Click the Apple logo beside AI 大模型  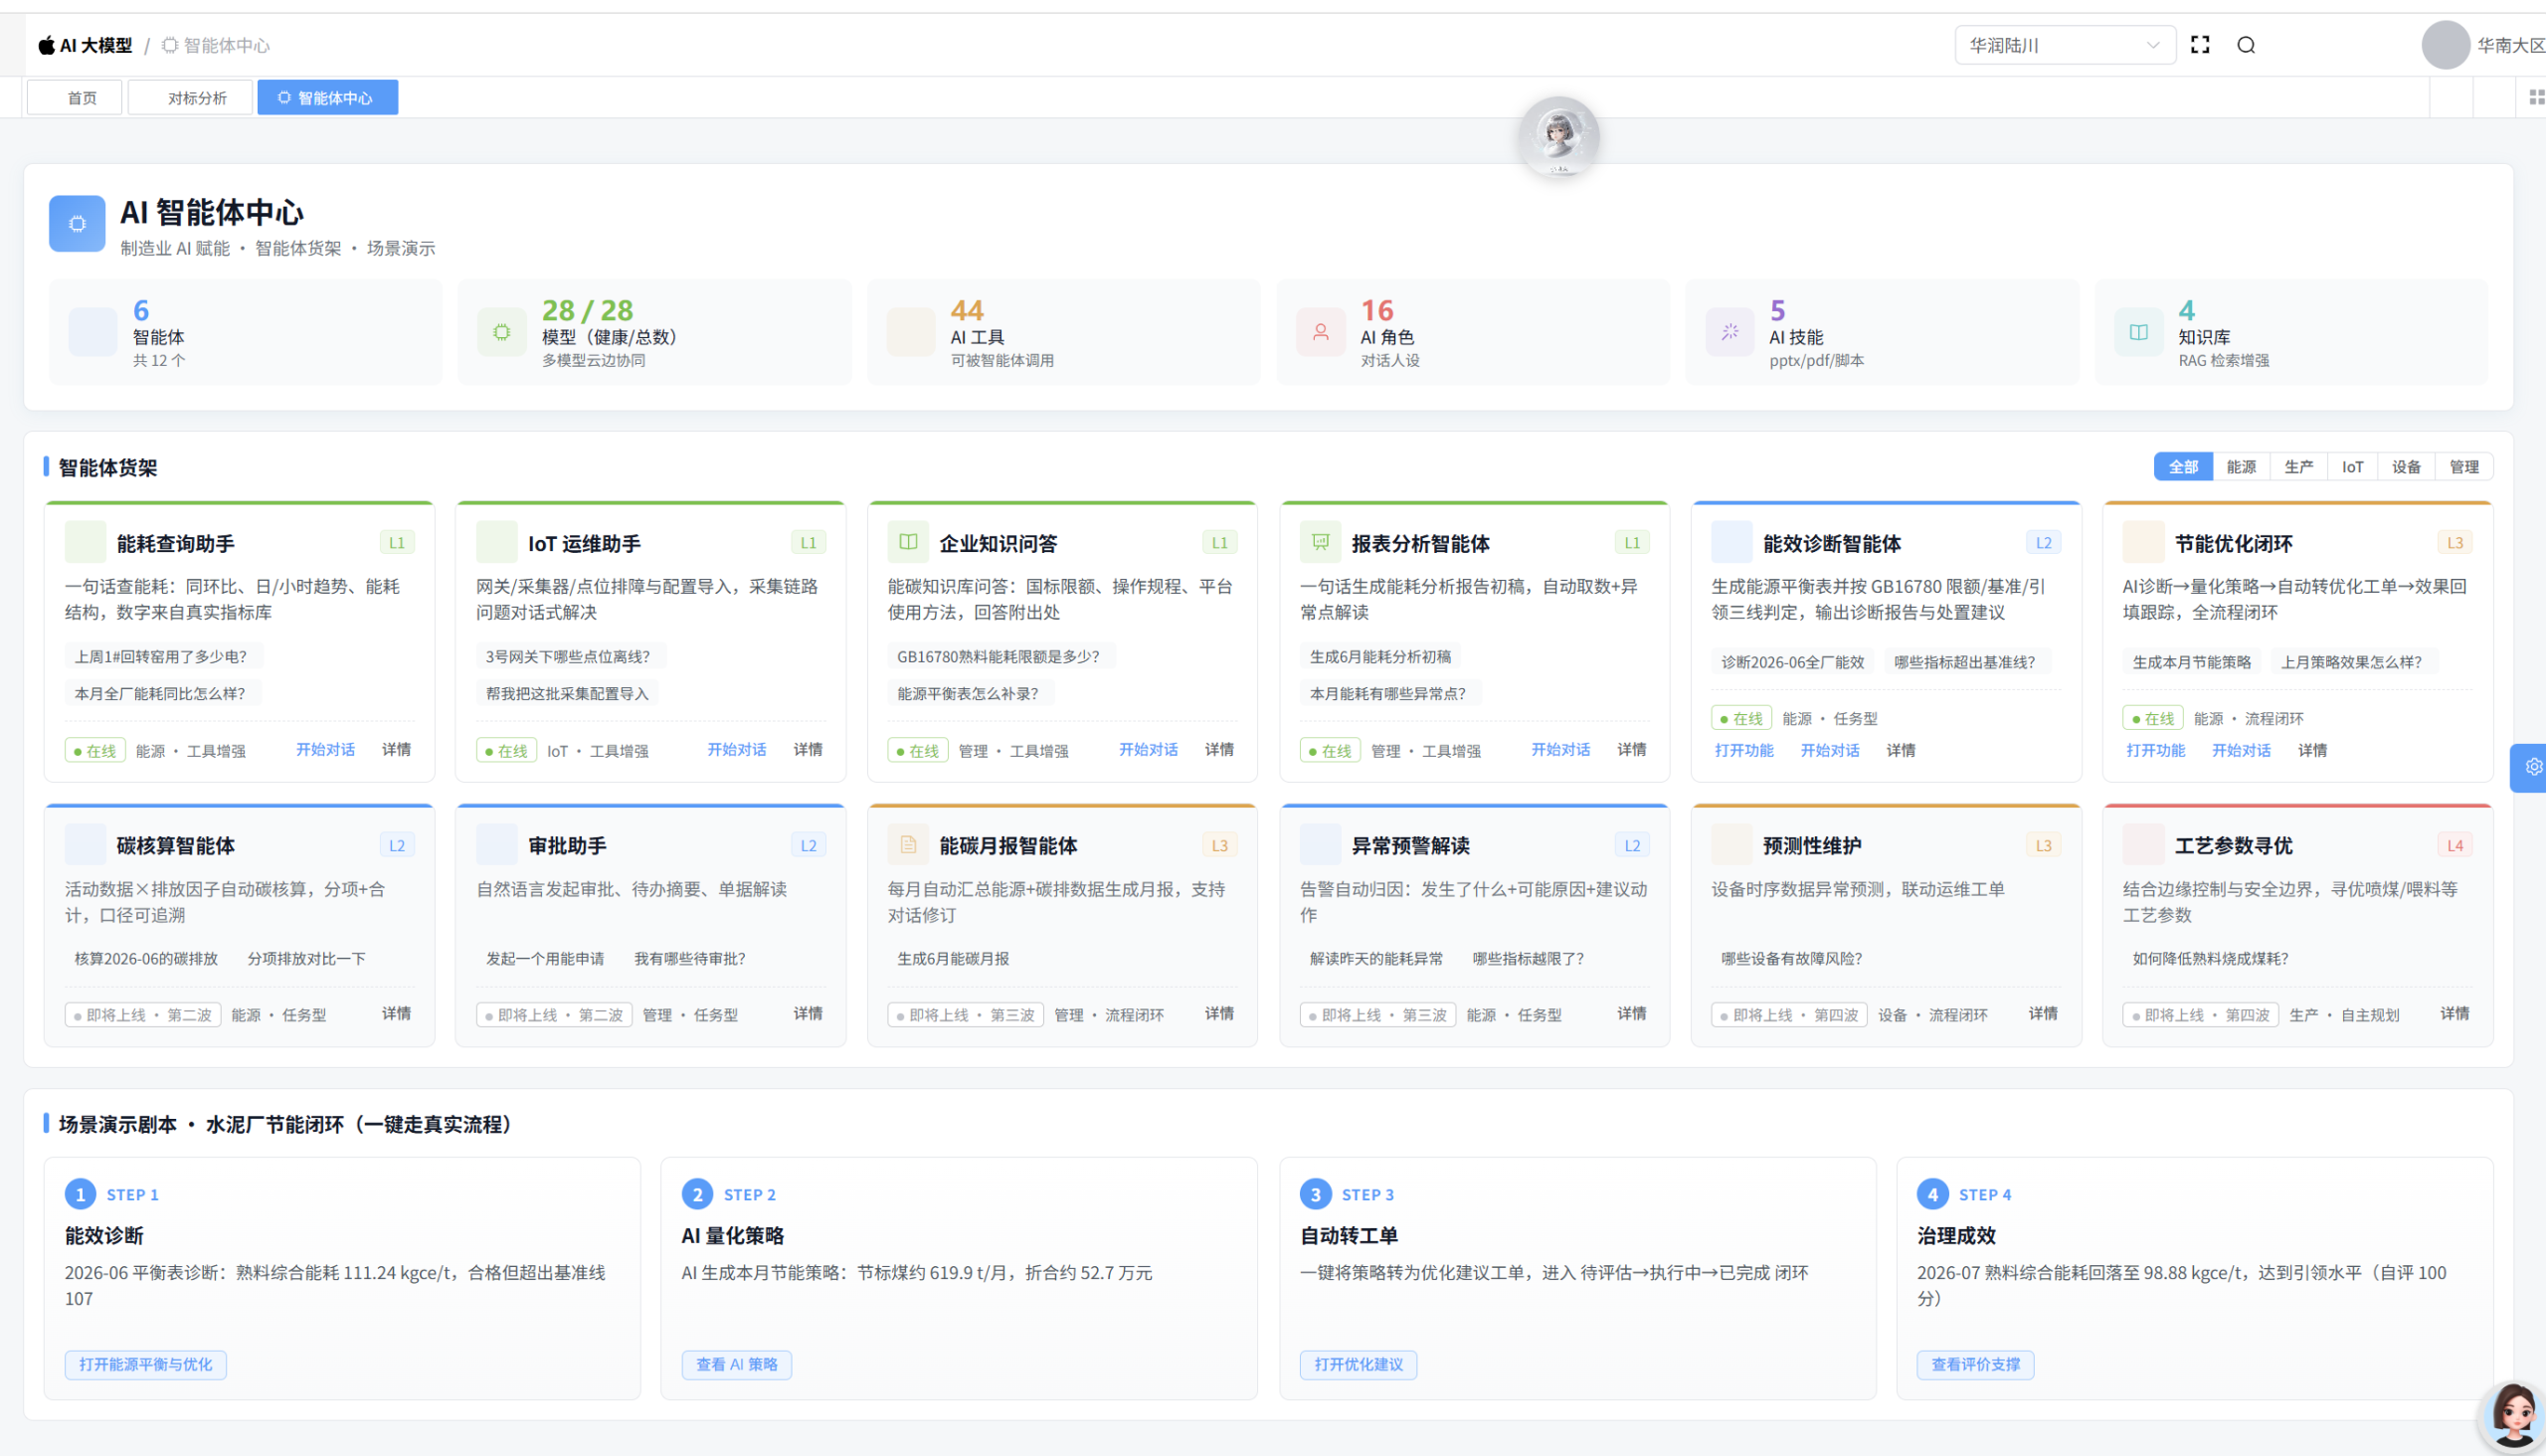click(47, 45)
